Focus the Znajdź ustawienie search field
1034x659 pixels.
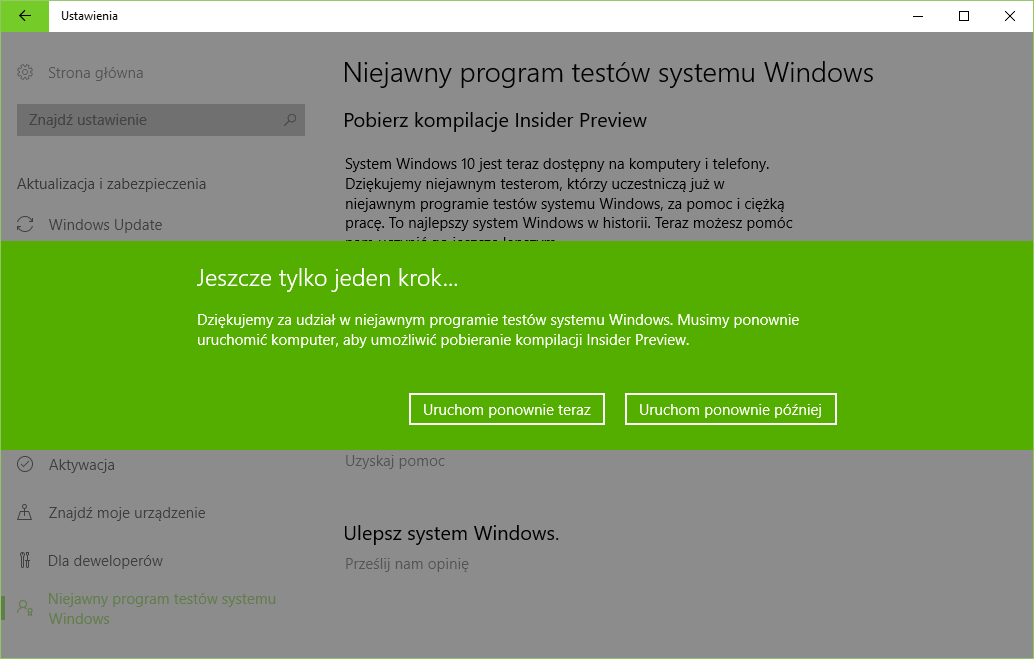(x=161, y=120)
